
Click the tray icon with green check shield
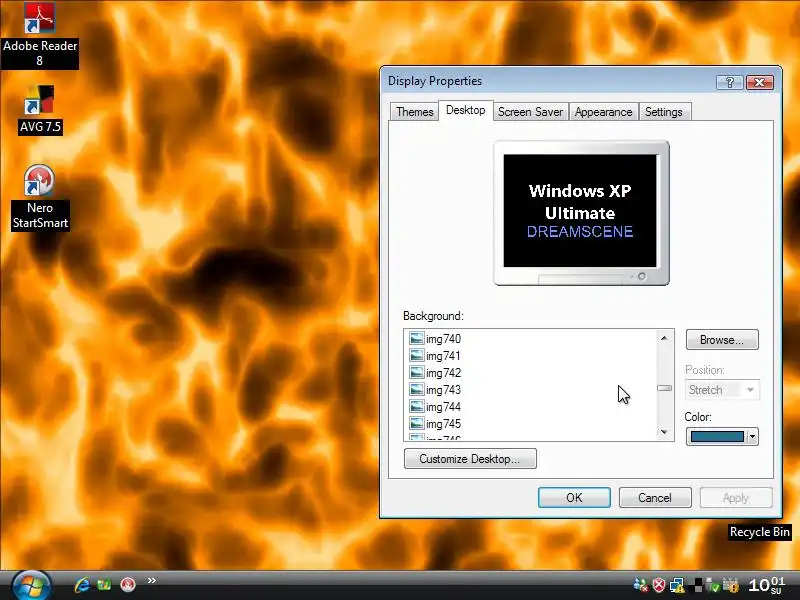point(713,586)
